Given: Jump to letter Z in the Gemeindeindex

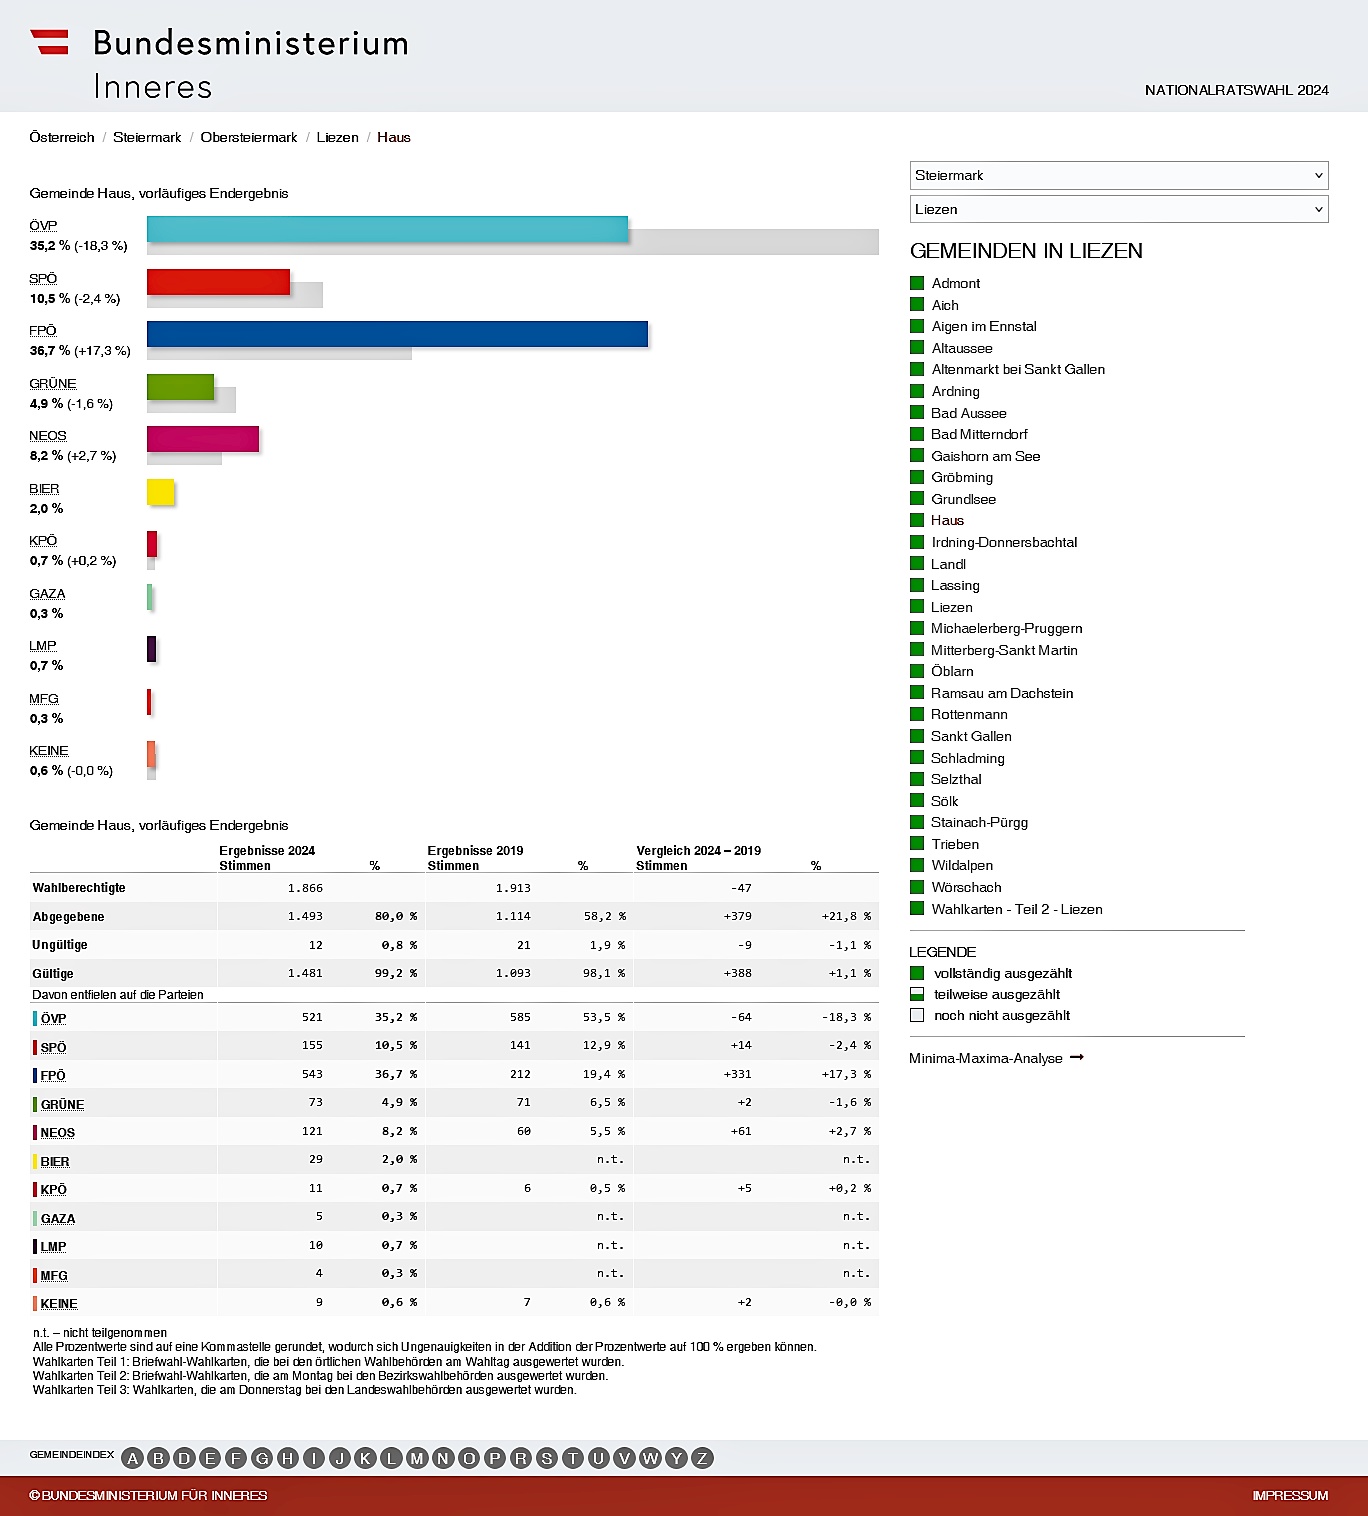Looking at the screenshot, I should click(702, 1458).
